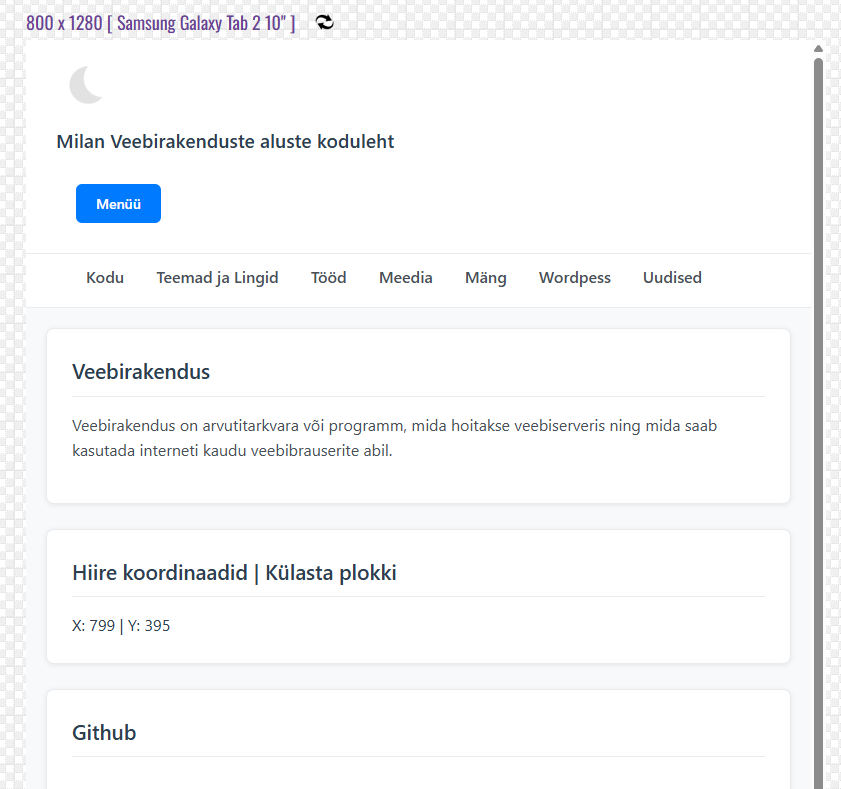The height and width of the screenshot is (789, 841).
Task: Navigate to the Mäng page
Action: click(x=485, y=278)
